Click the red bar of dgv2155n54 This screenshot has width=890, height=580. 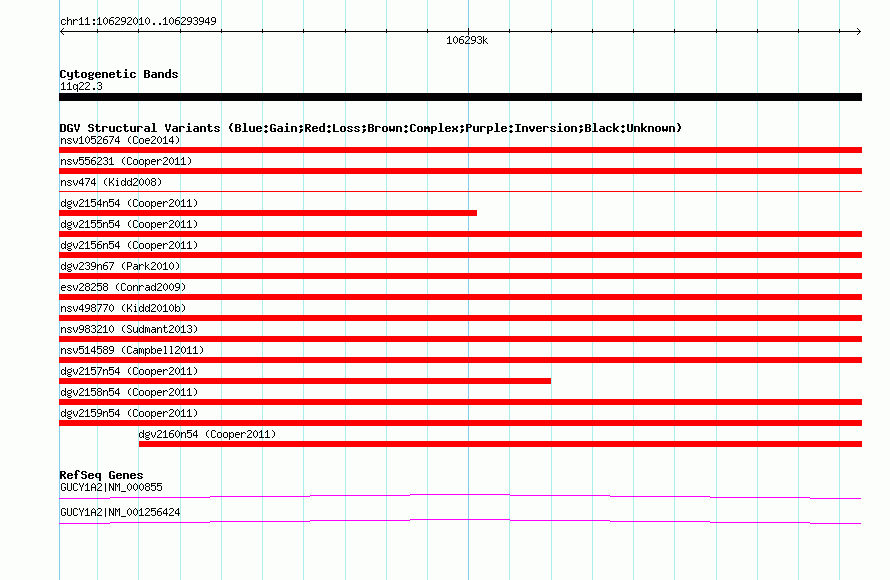460,234
